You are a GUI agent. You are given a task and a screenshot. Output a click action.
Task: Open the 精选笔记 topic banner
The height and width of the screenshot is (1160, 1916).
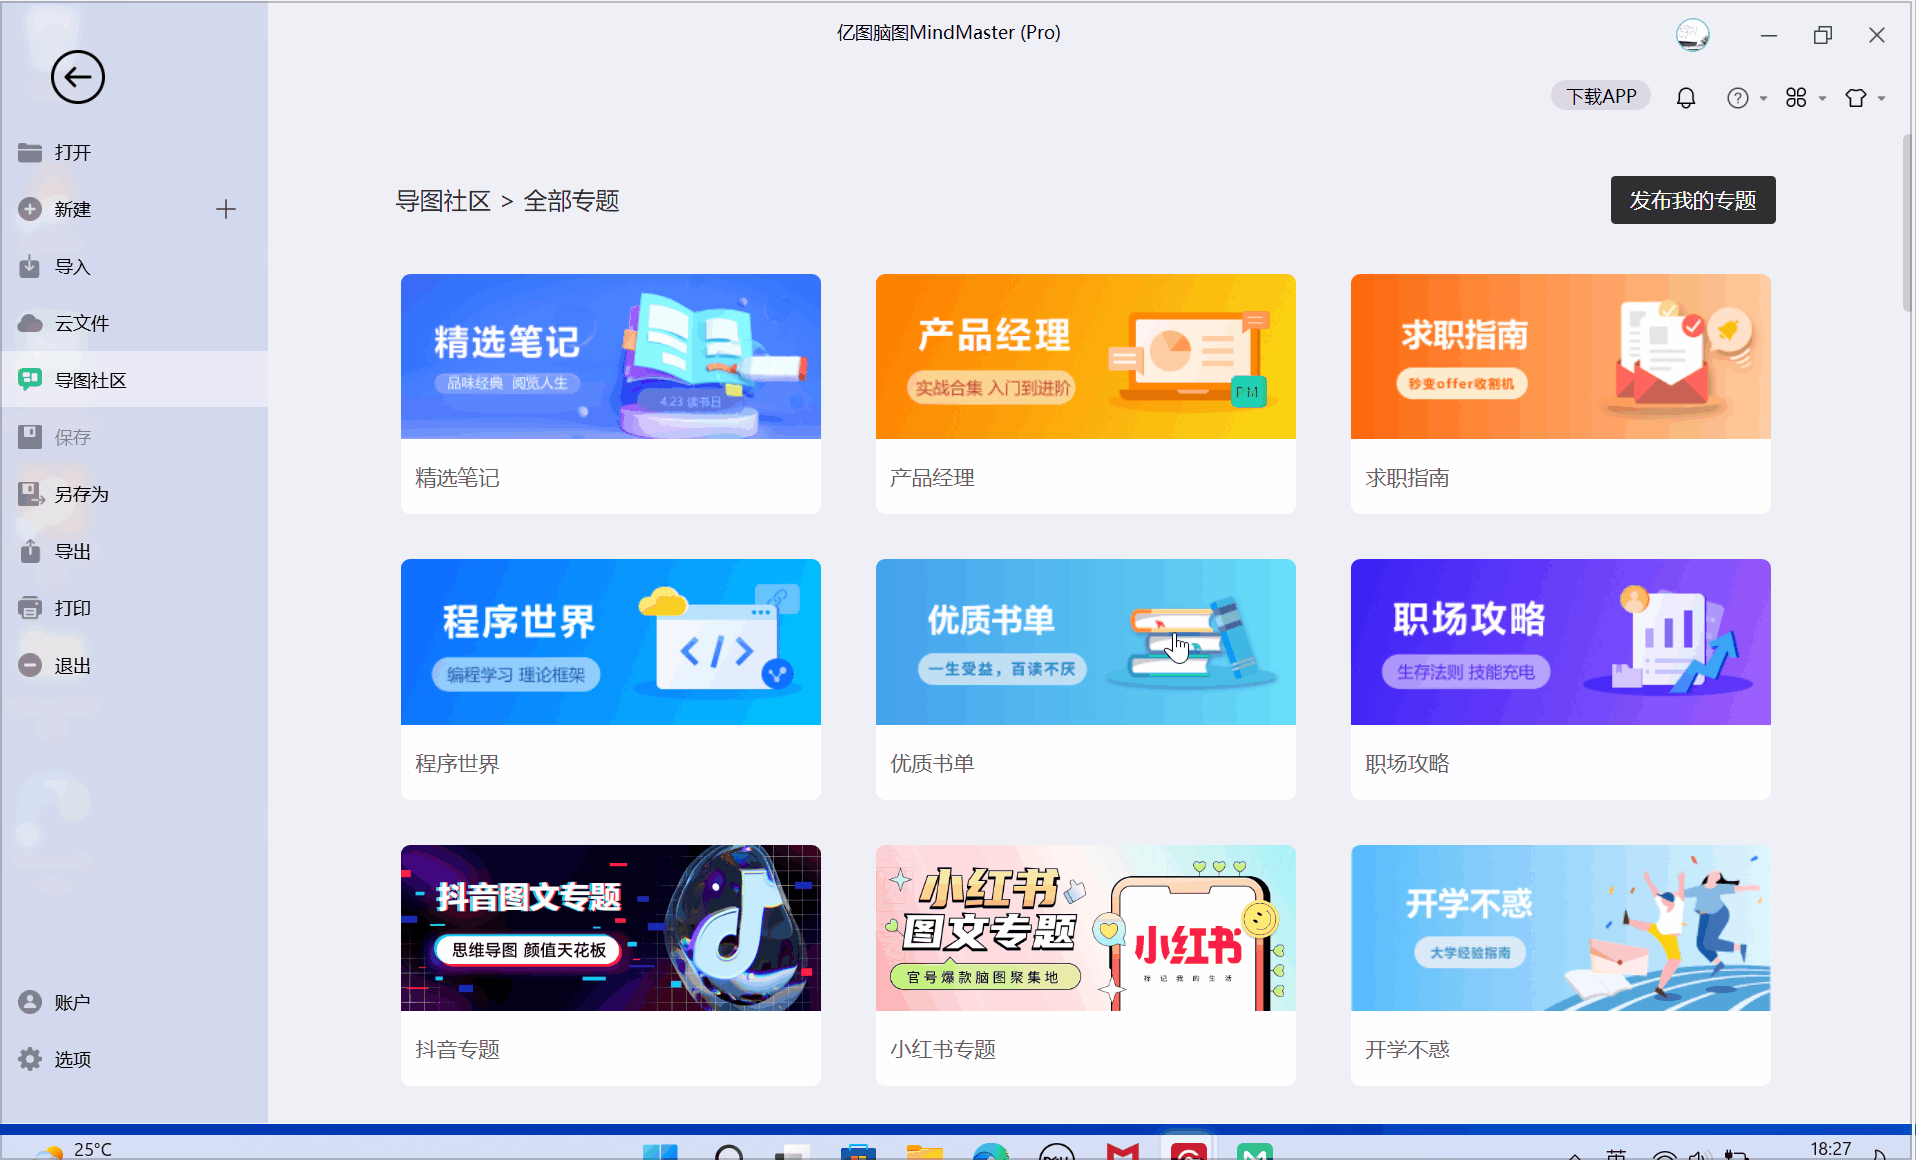pos(611,356)
